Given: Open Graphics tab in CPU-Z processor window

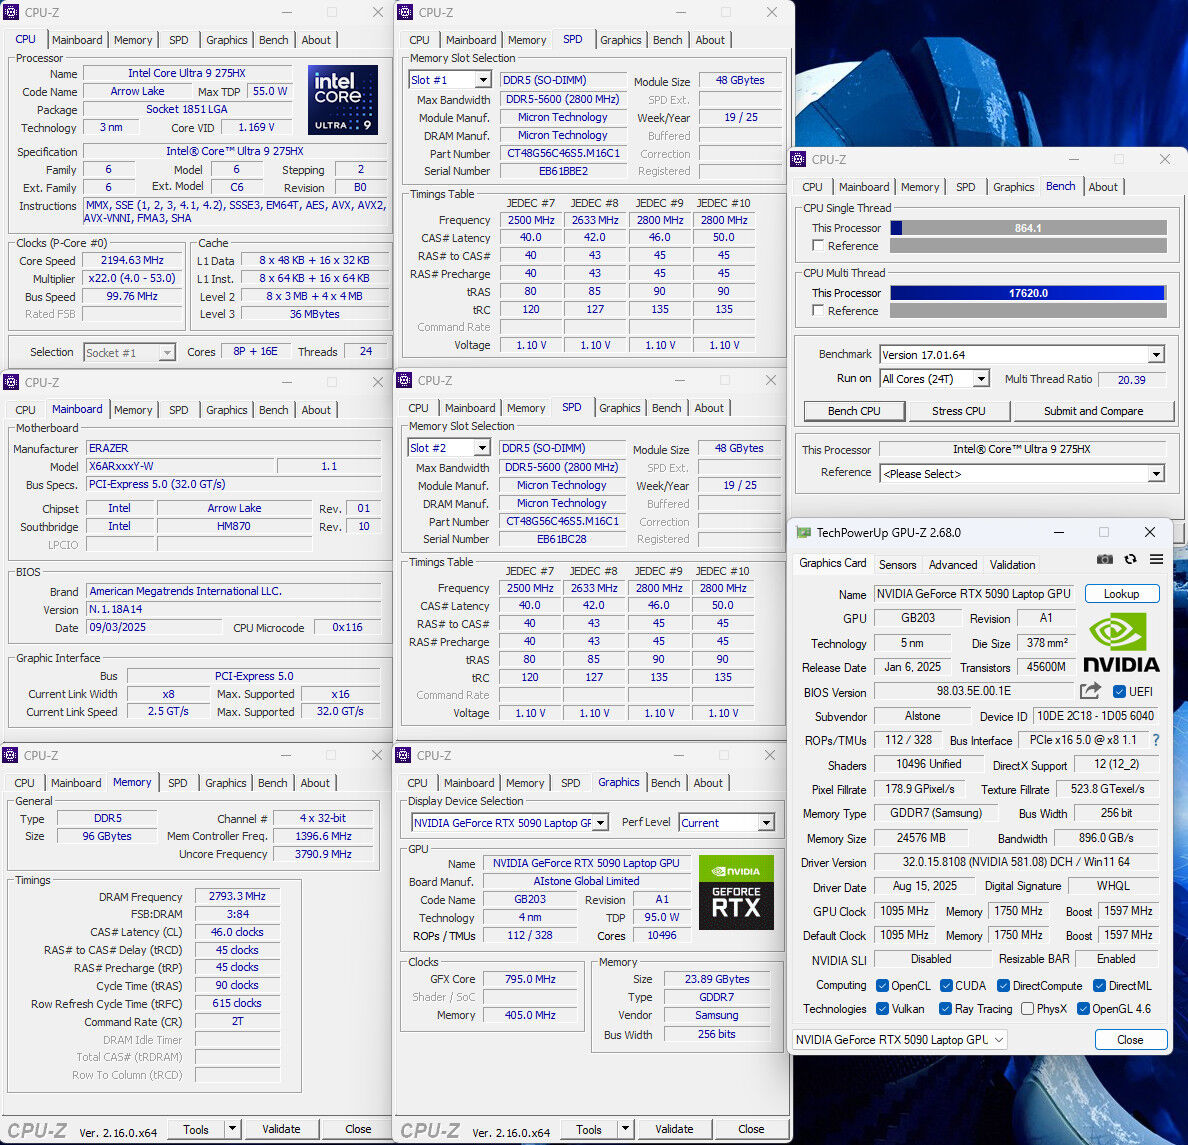Looking at the screenshot, I should (x=227, y=40).
